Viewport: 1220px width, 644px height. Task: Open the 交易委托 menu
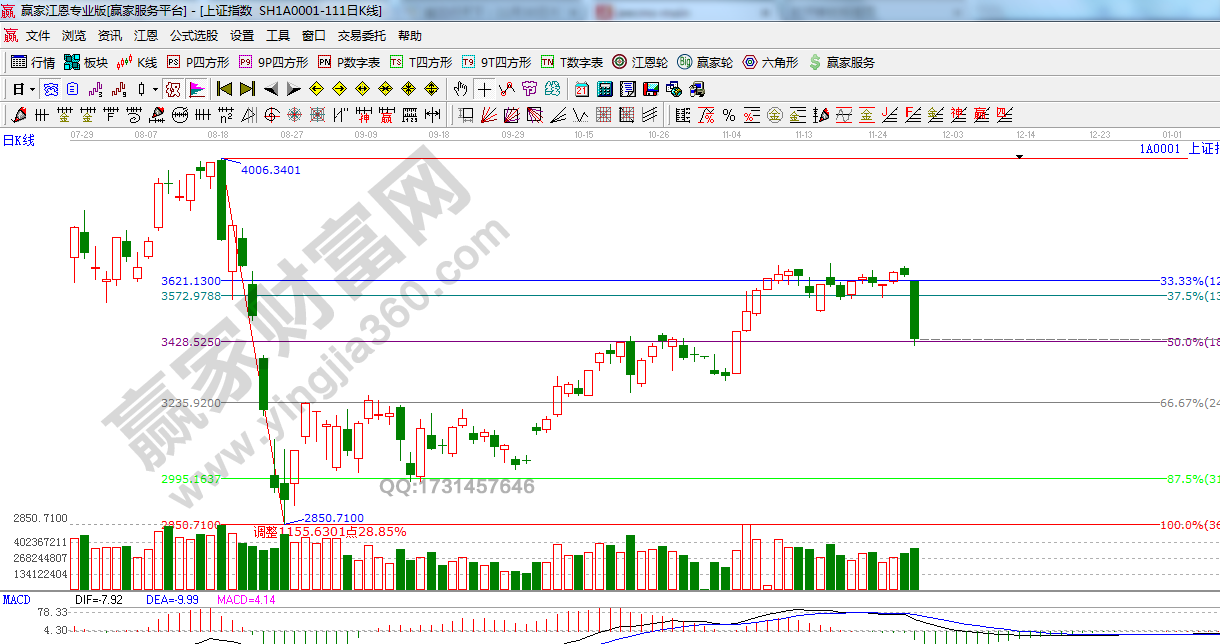coord(361,35)
